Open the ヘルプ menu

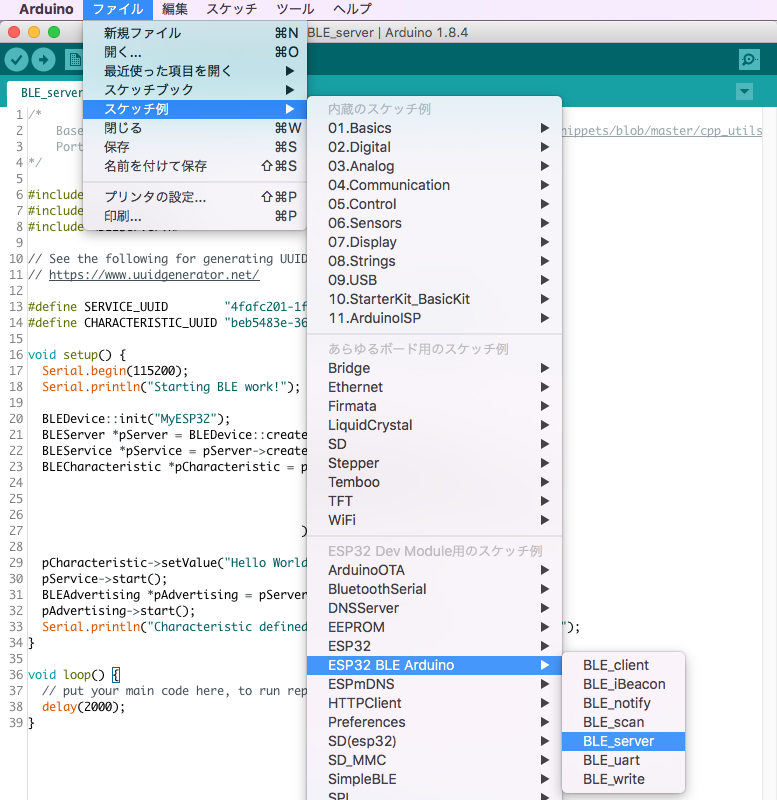click(x=353, y=9)
